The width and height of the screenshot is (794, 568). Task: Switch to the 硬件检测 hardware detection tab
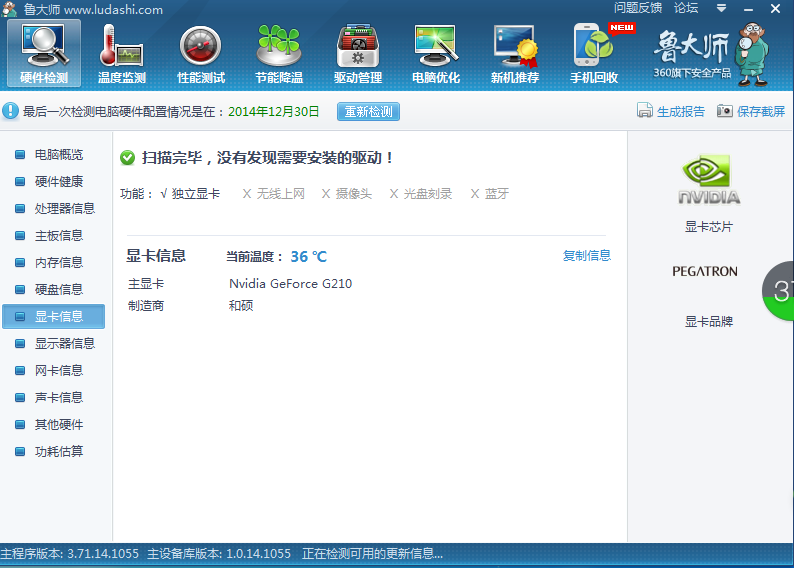tap(44, 54)
